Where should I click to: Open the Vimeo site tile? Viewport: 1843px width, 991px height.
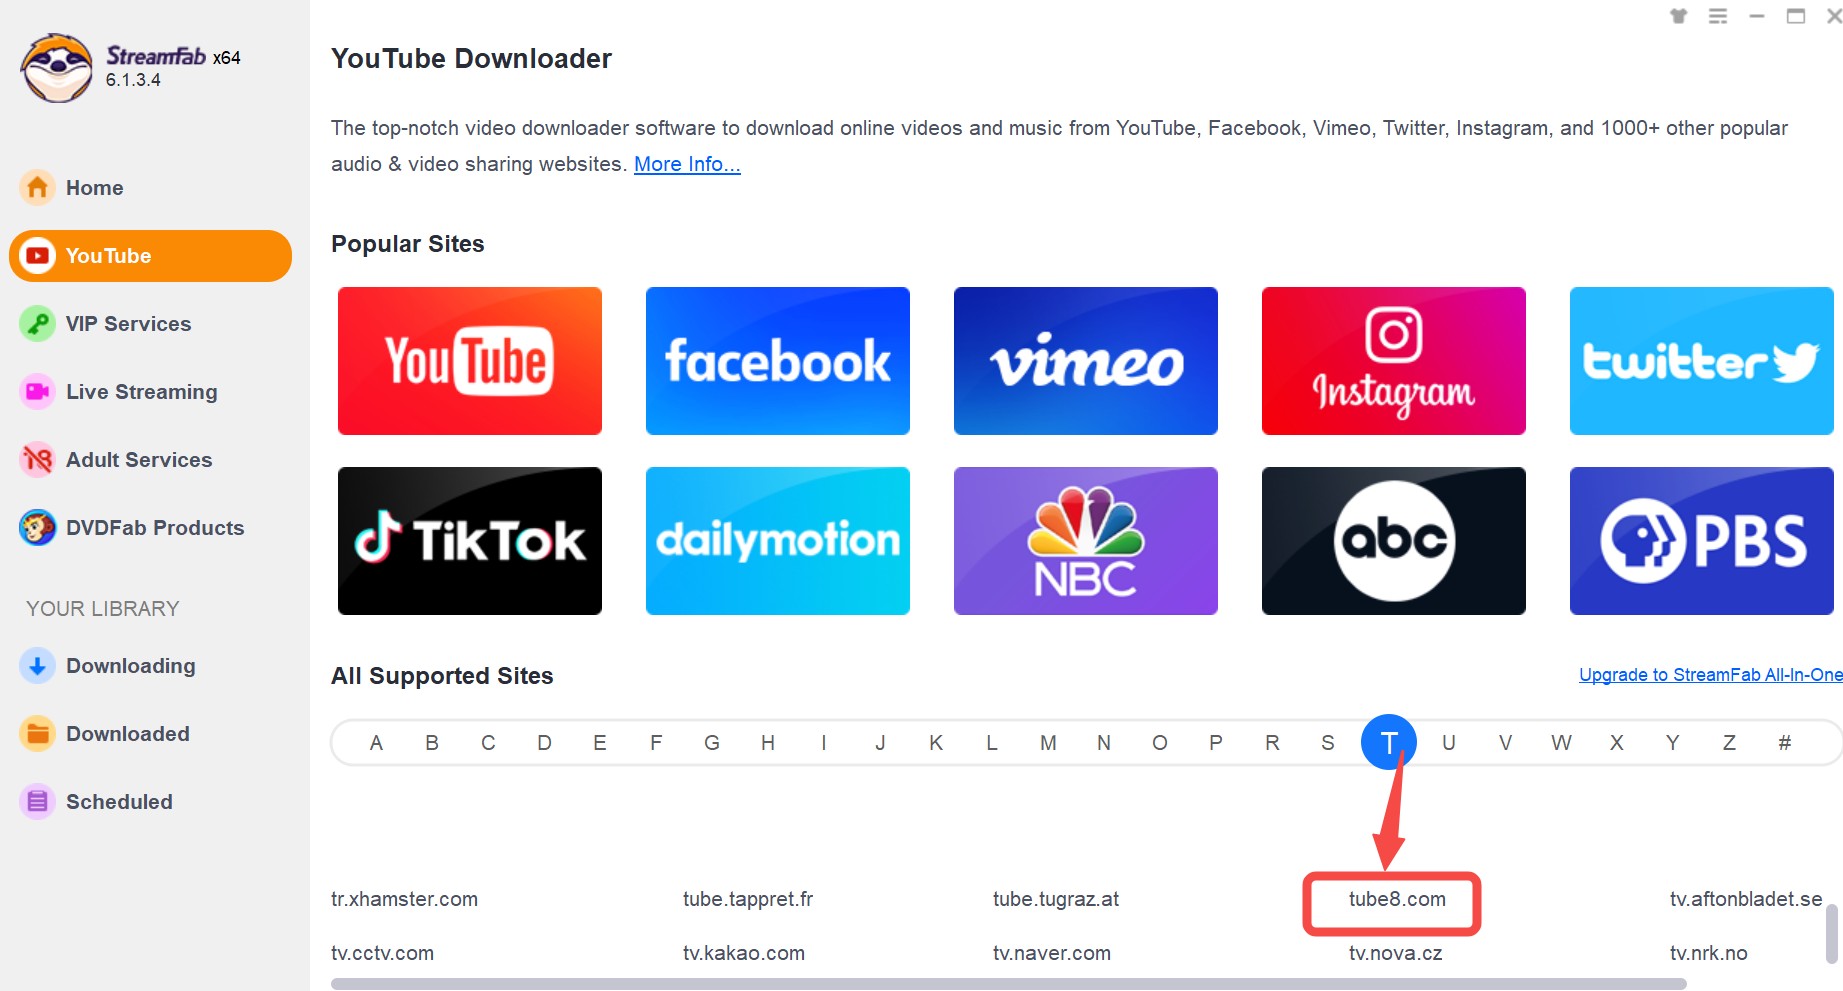click(x=1086, y=361)
